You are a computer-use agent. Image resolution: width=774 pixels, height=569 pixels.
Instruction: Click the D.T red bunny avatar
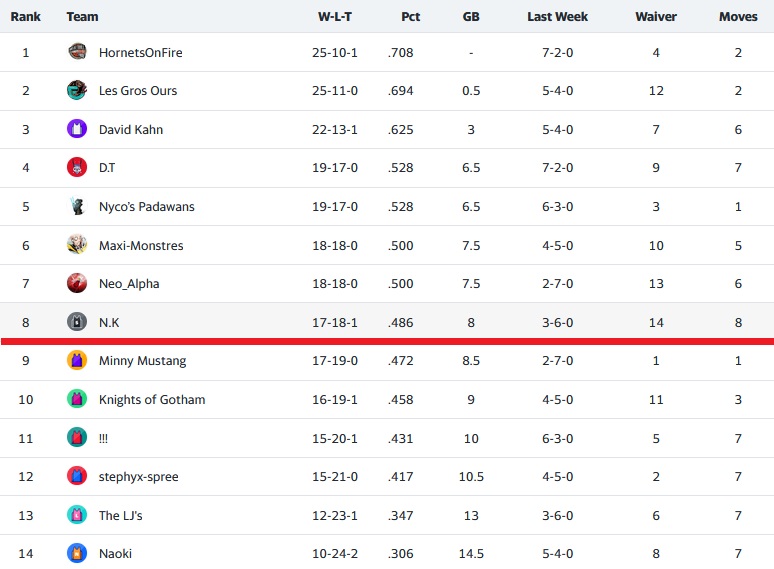(77, 167)
